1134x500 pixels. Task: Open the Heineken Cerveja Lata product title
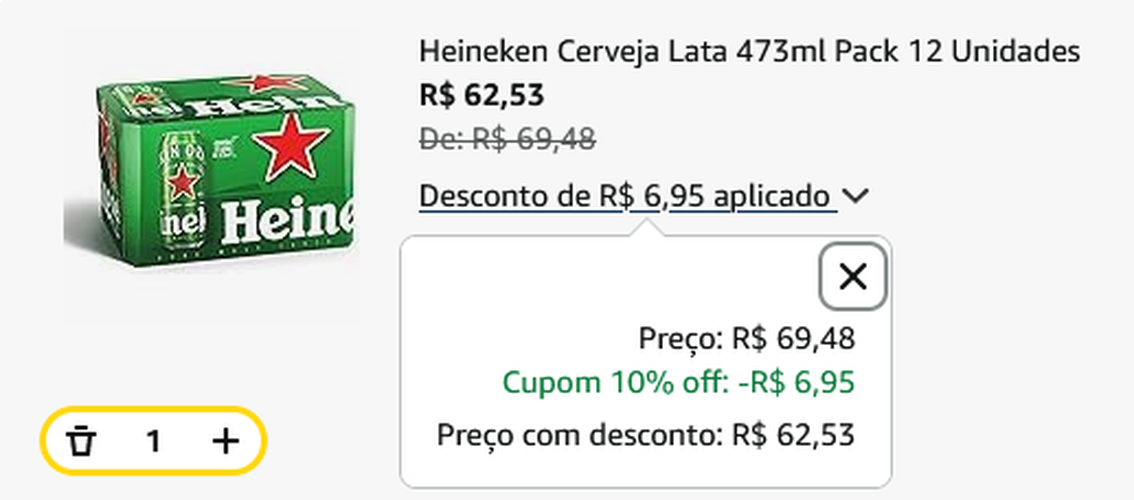749,52
